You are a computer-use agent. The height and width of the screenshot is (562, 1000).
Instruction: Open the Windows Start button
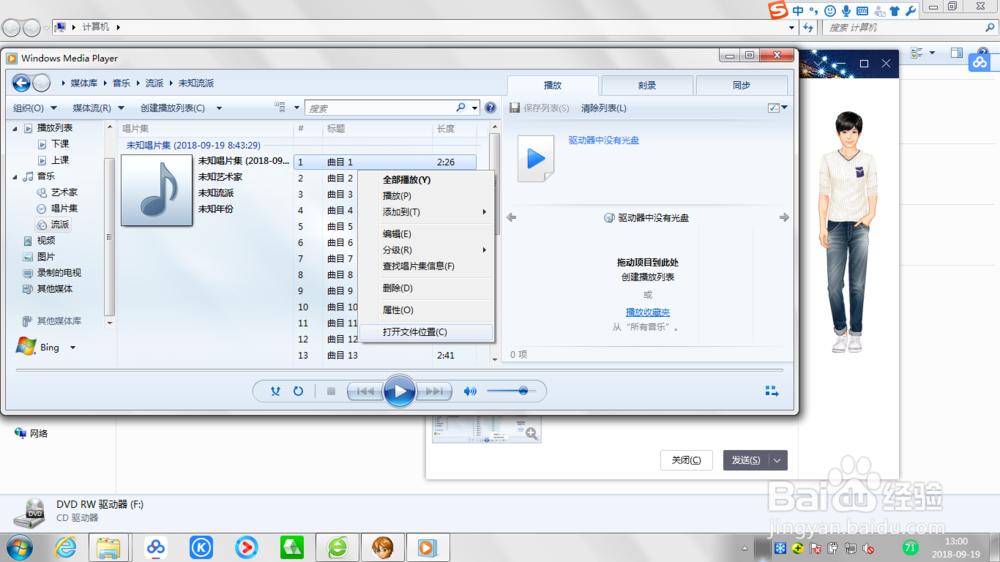tap(19, 547)
